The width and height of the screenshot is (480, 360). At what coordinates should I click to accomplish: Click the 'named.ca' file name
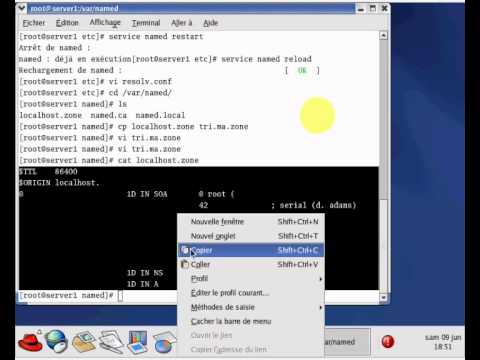109,115
